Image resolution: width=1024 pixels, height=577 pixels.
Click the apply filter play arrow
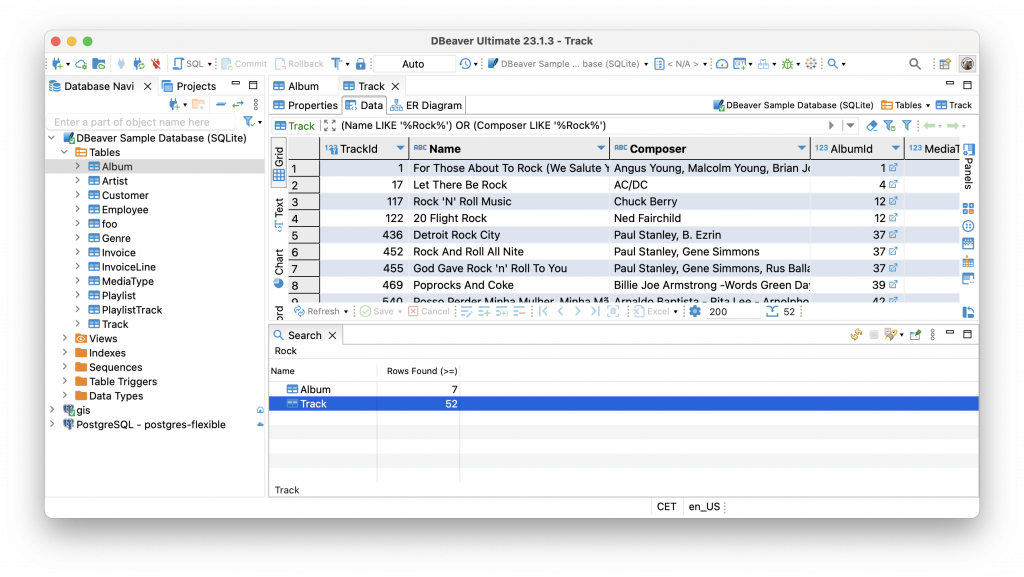831,125
